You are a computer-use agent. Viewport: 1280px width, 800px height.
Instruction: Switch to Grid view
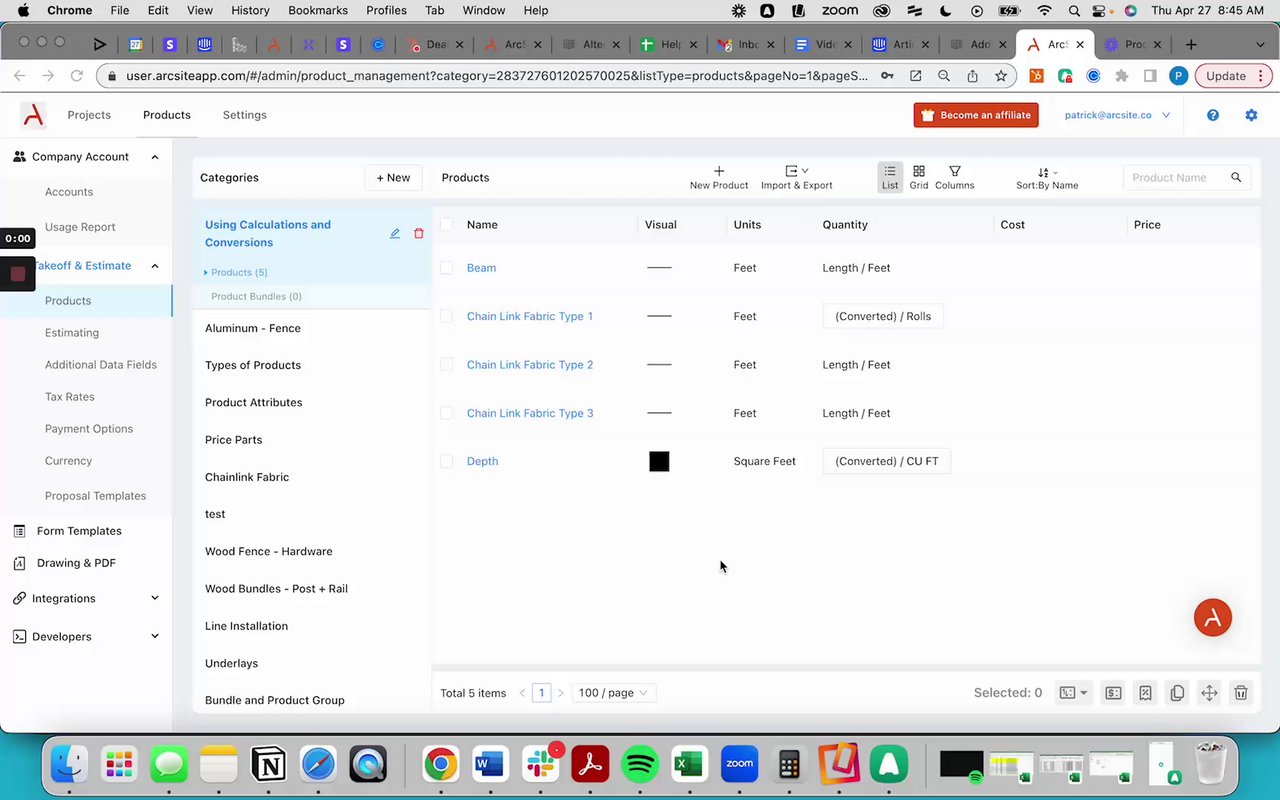[x=919, y=177]
